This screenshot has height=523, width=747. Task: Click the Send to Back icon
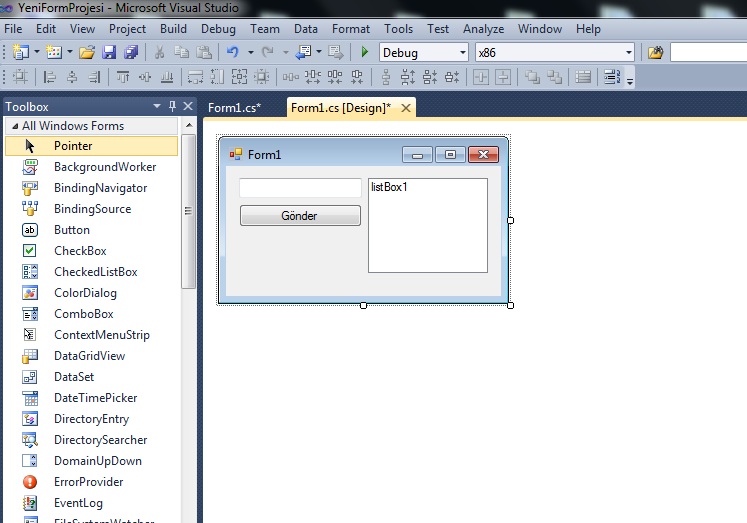pos(554,77)
